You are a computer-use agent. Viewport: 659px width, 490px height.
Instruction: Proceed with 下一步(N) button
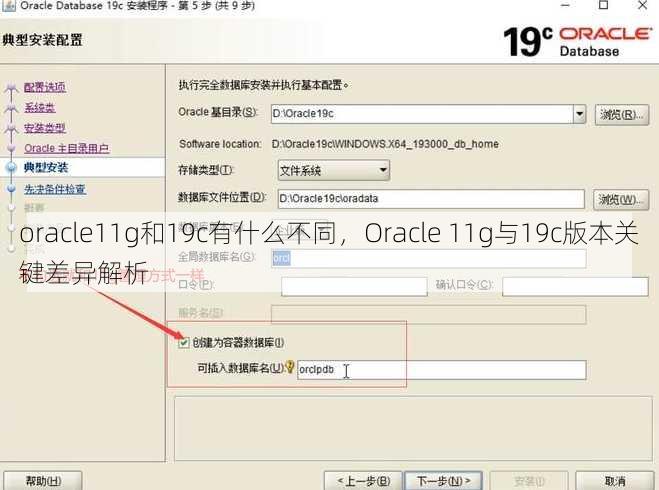tap(443, 481)
